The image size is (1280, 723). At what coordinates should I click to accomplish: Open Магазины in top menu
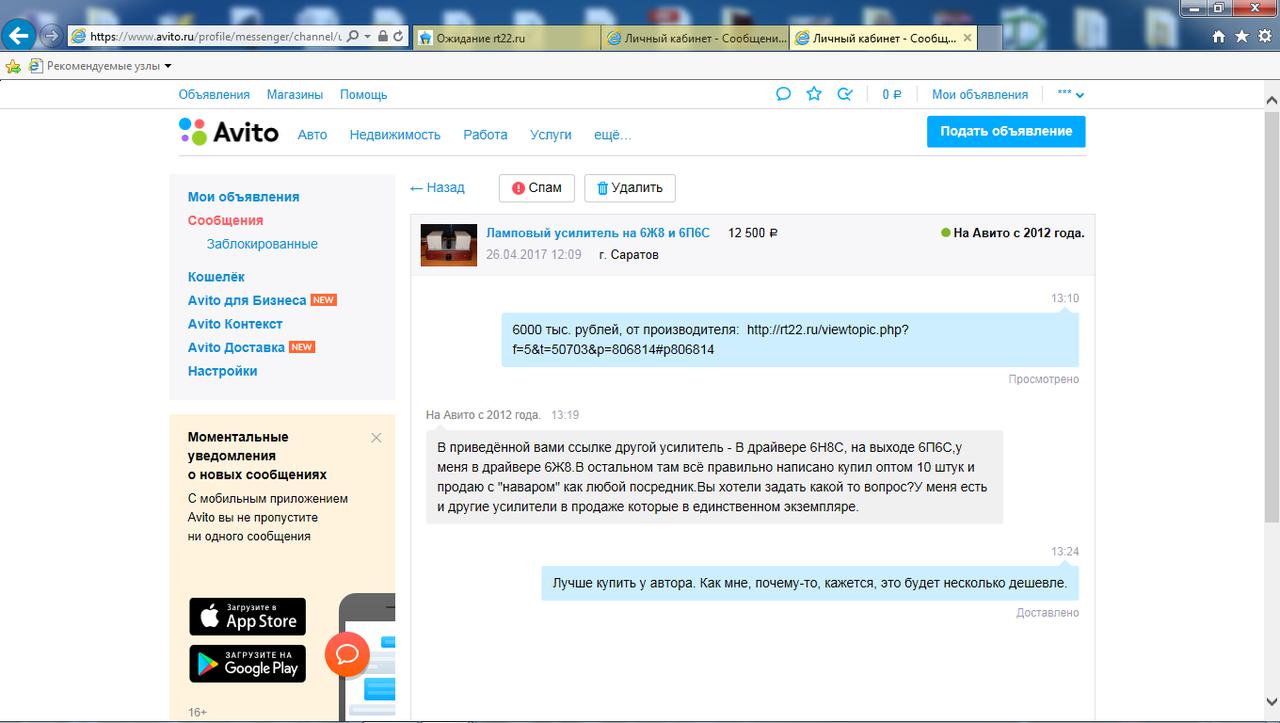295,94
